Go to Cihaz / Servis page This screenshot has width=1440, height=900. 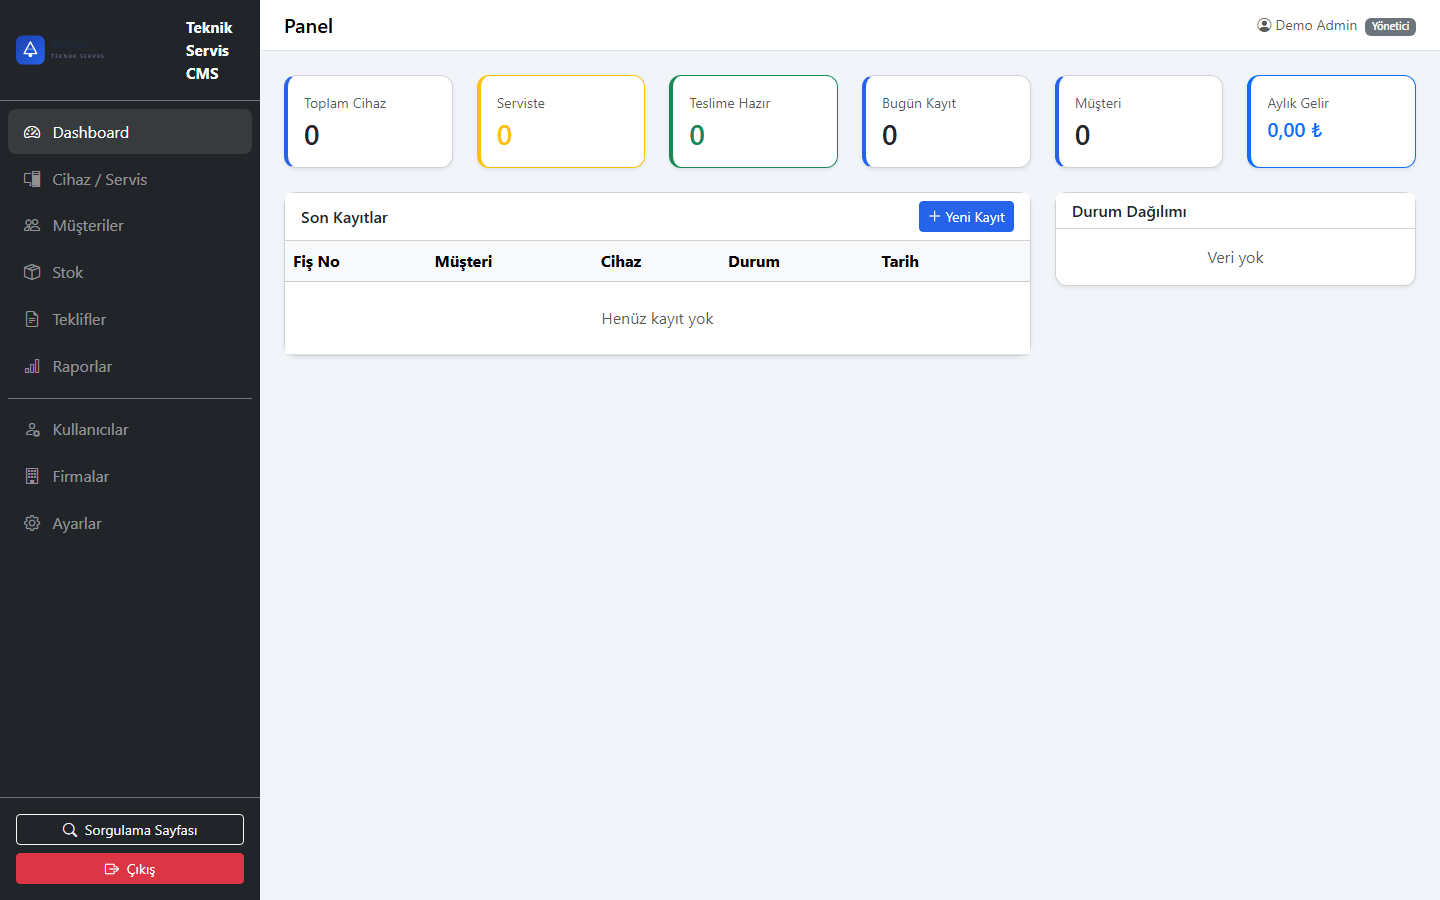click(x=130, y=179)
